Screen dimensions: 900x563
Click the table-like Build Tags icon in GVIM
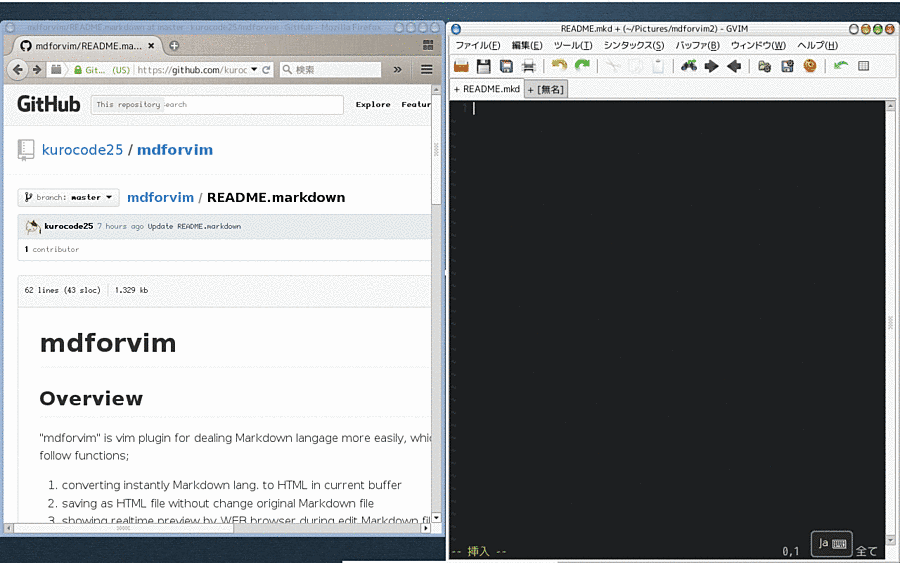(863, 66)
